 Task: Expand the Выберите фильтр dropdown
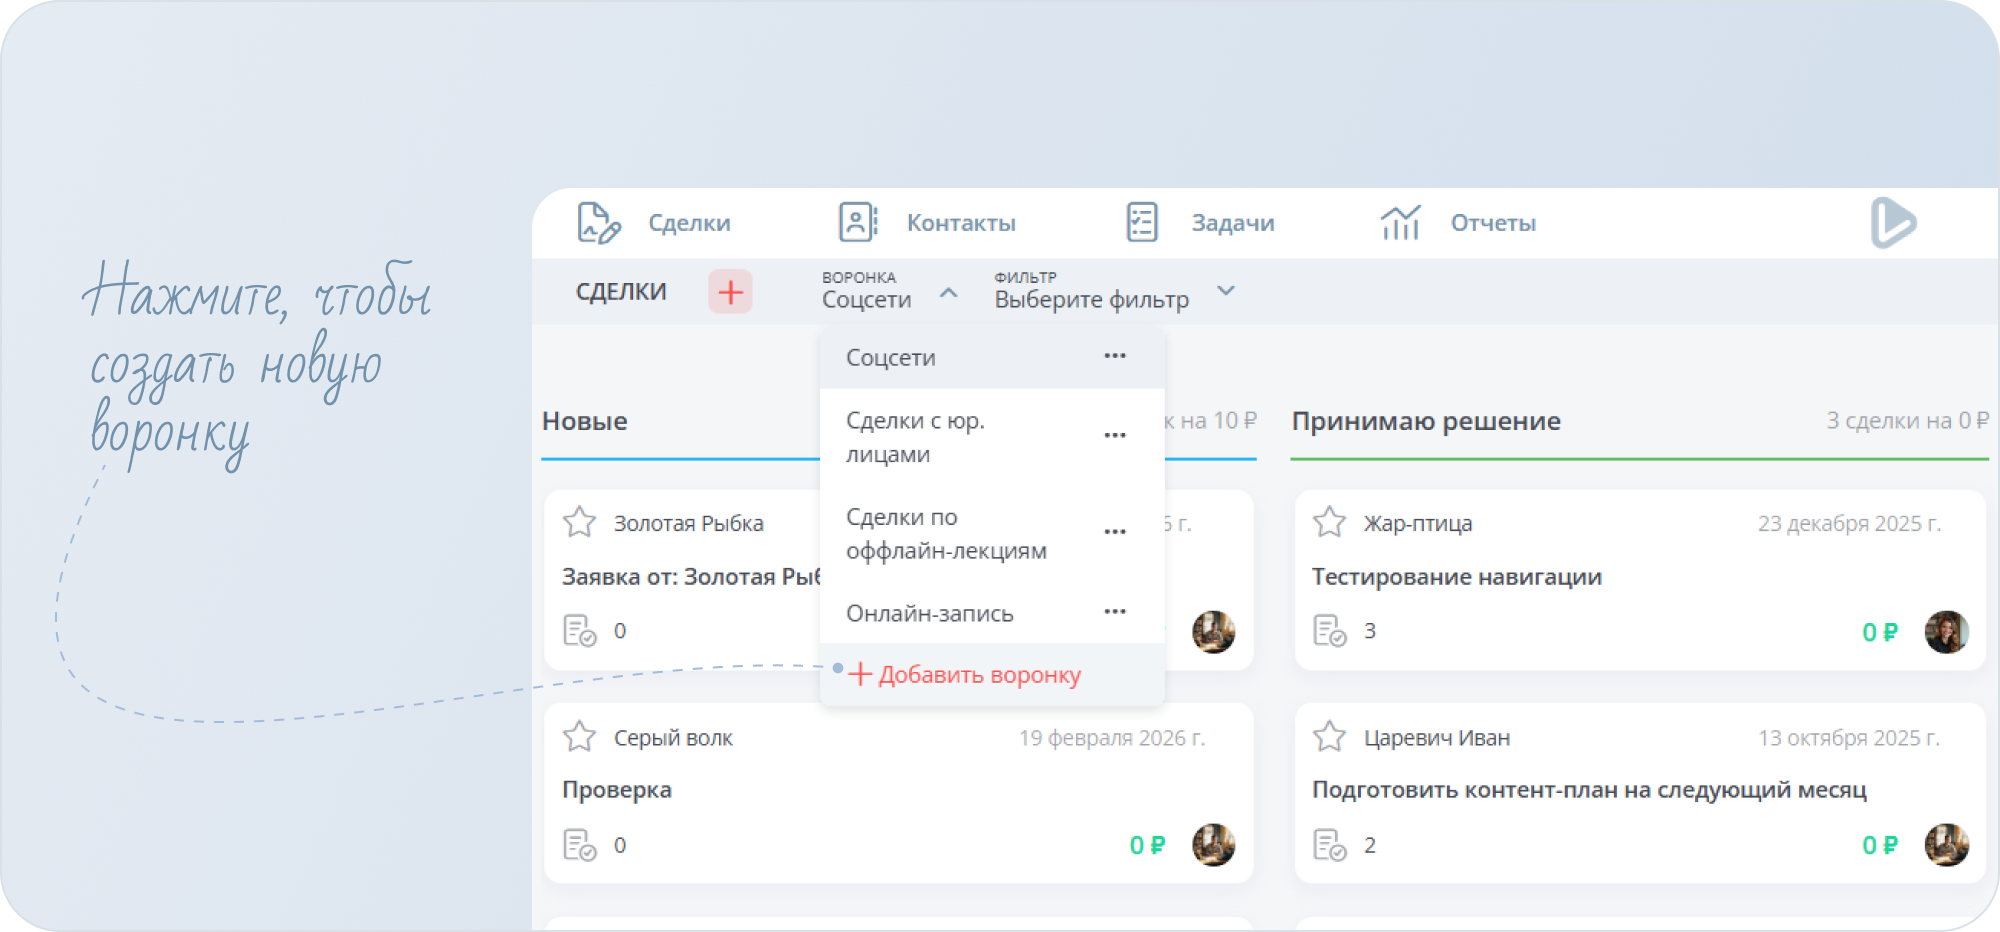click(x=1226, y=291)
